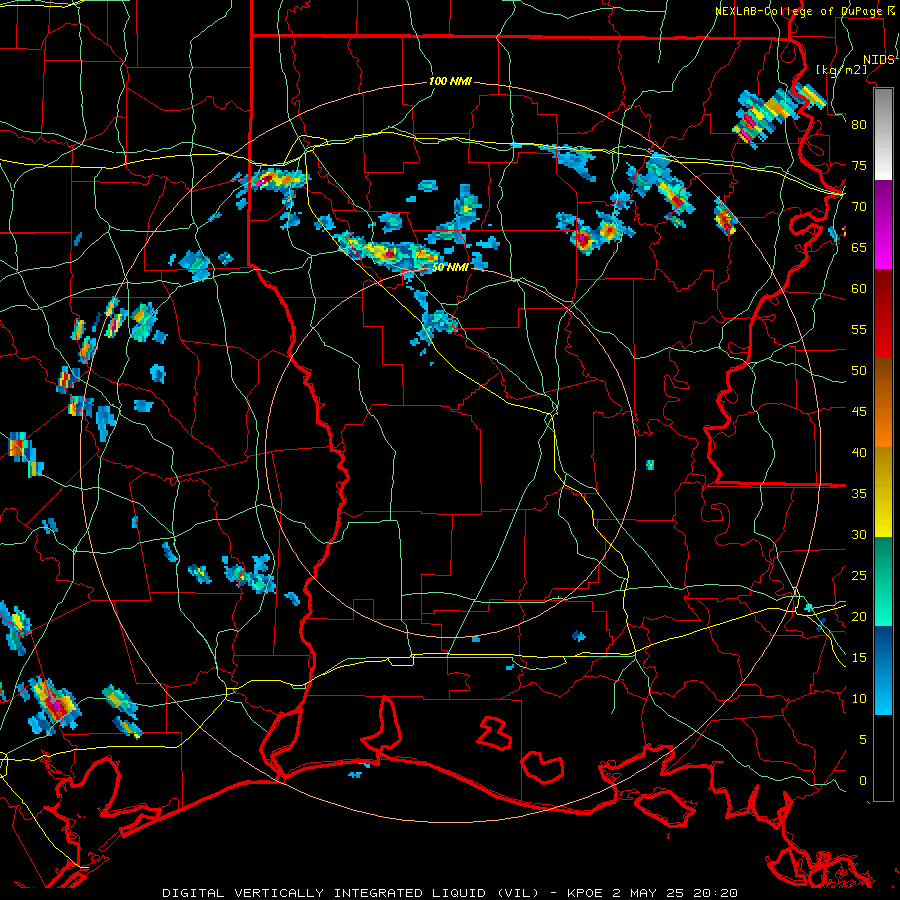900x900 pixels.
Task: Click the 15 value on the scale
Action: [859, 658]
